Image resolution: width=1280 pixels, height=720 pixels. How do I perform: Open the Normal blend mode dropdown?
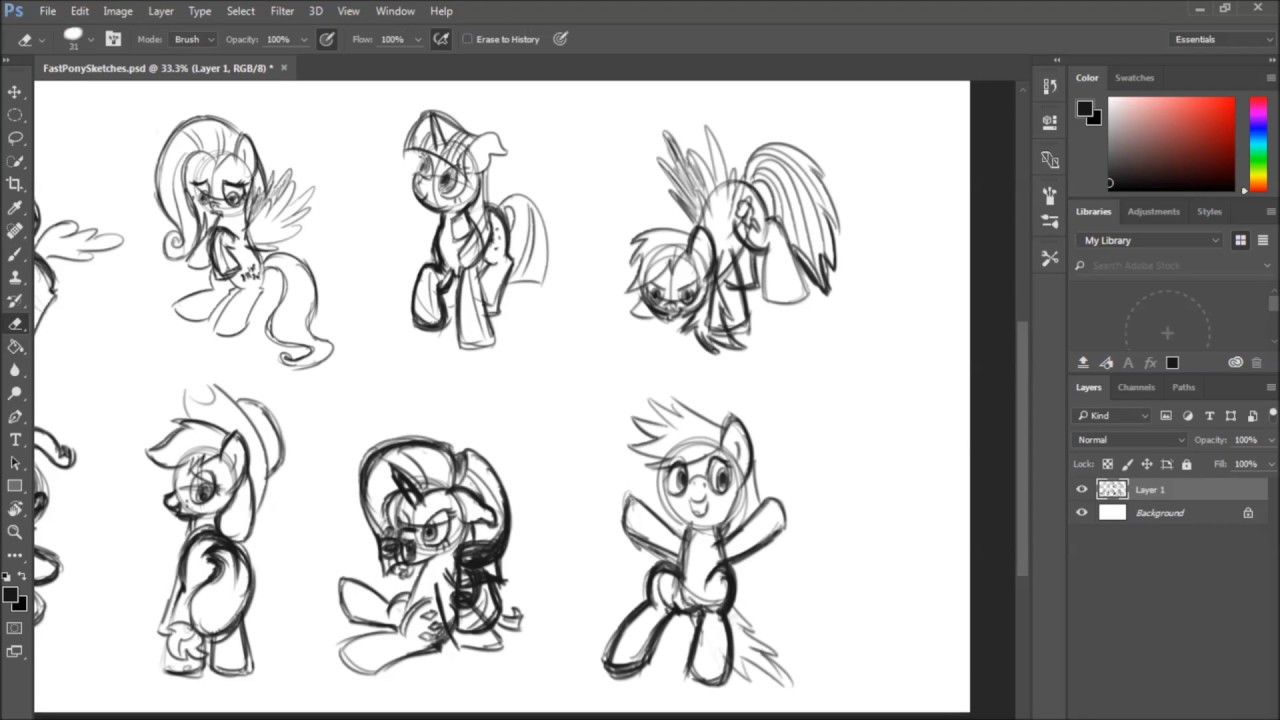click(1130, 440)
